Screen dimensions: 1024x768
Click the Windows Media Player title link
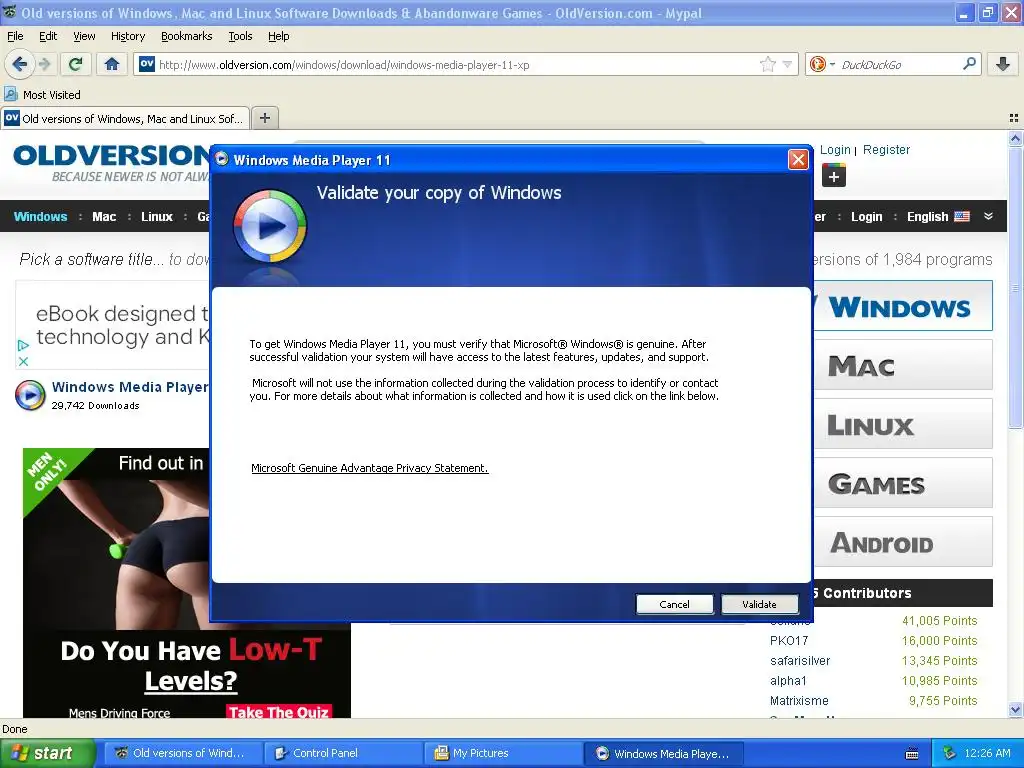(x=130, y=387)
